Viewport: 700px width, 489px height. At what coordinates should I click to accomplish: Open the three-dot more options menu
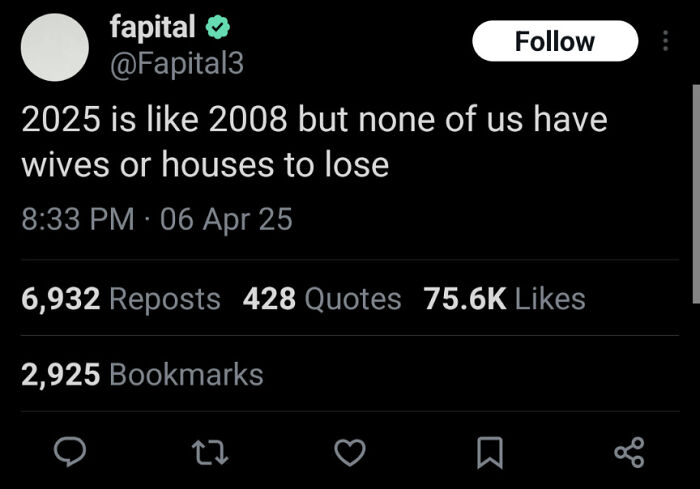coord(667,41)
